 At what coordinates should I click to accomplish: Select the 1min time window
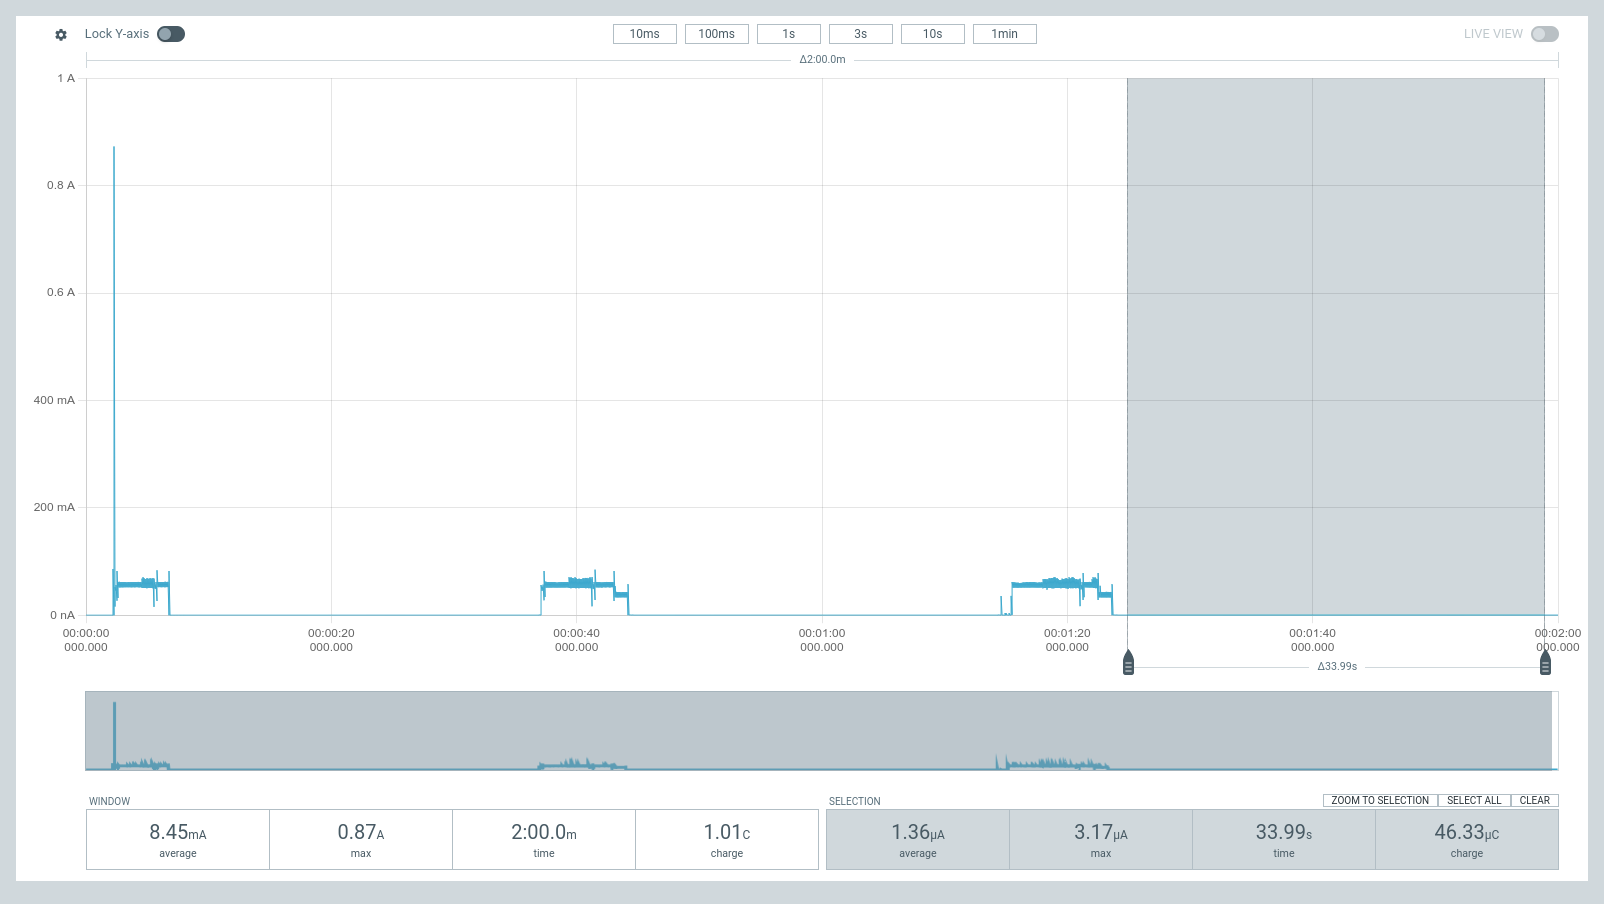click(x=1004, y=33)
